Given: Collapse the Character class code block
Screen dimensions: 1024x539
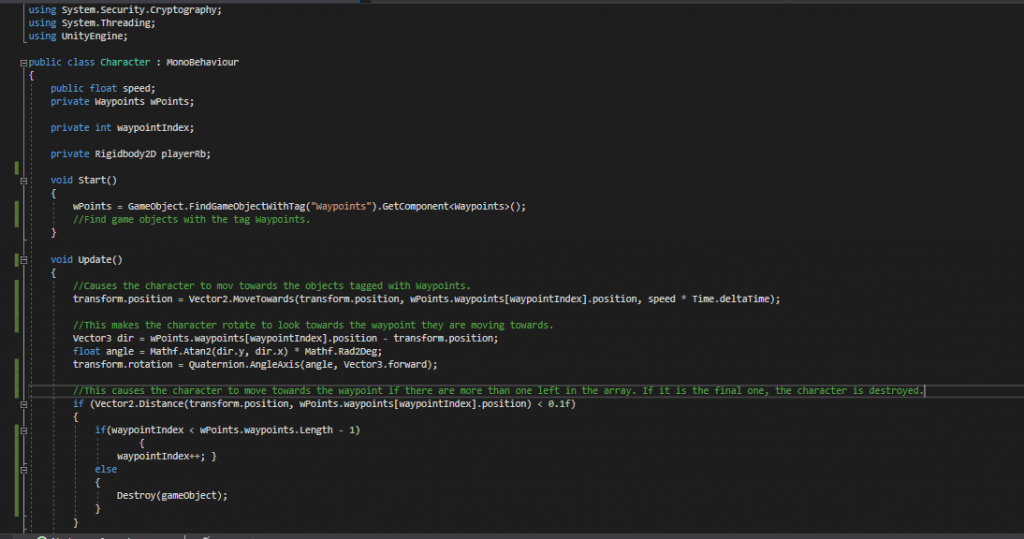Looking at the screenshot, I should tap(24, 62).
